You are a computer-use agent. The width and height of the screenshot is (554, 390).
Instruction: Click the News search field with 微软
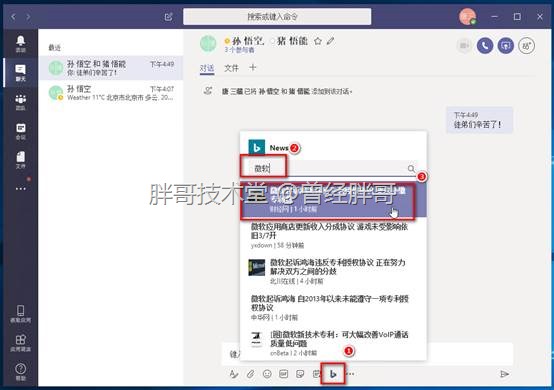(329, 169)
